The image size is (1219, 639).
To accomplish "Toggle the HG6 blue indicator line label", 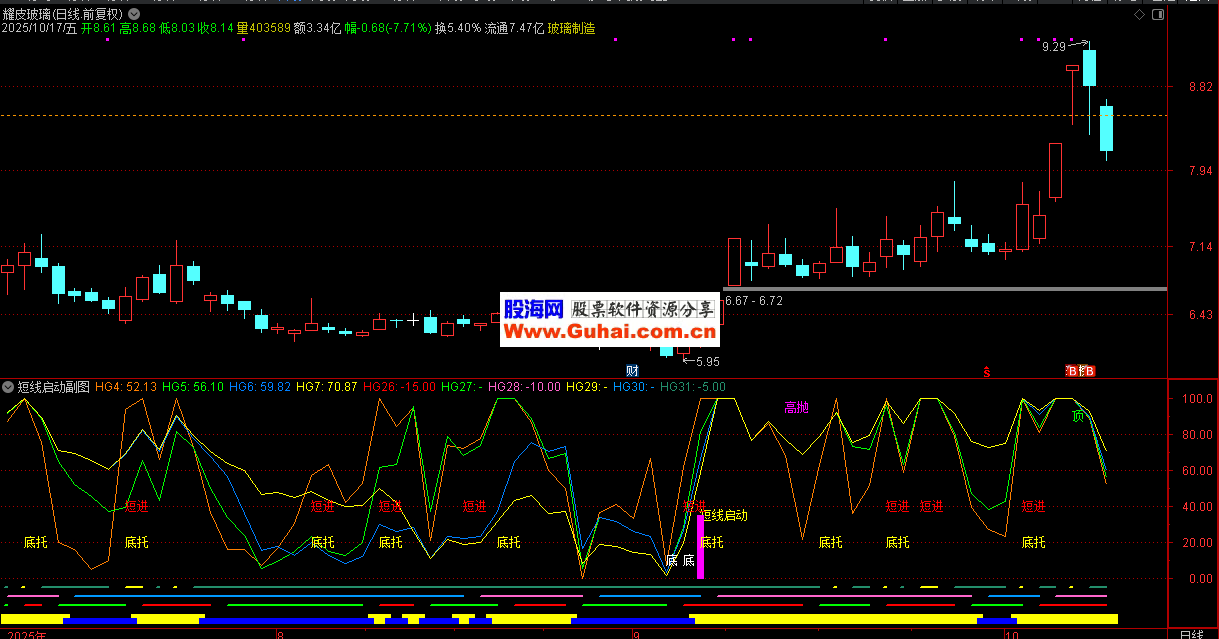I will tap(259, 387).
